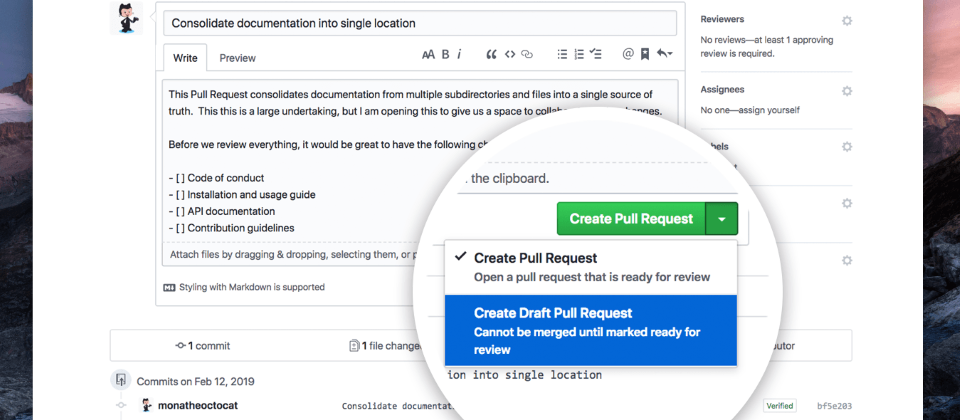The image size is (960, 420).
Task: Click the pull request title field
Action: click(420, 23)
